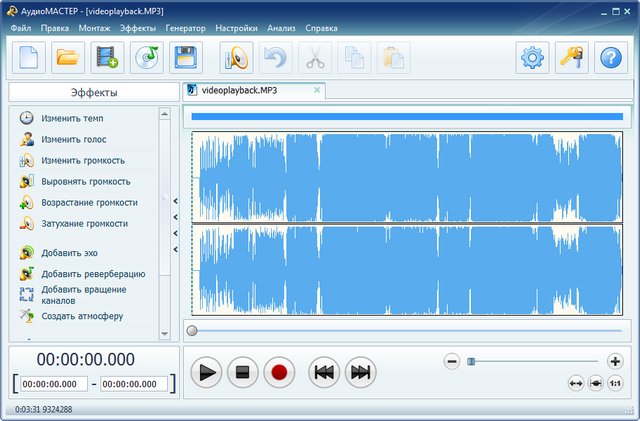Click the New file toolbar icon

coord(28,58)
